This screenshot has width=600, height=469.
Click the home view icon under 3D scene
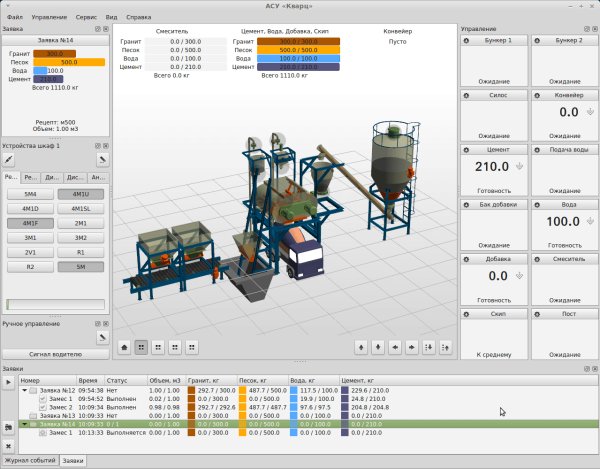pyautogui.click(x=125, y=347)
